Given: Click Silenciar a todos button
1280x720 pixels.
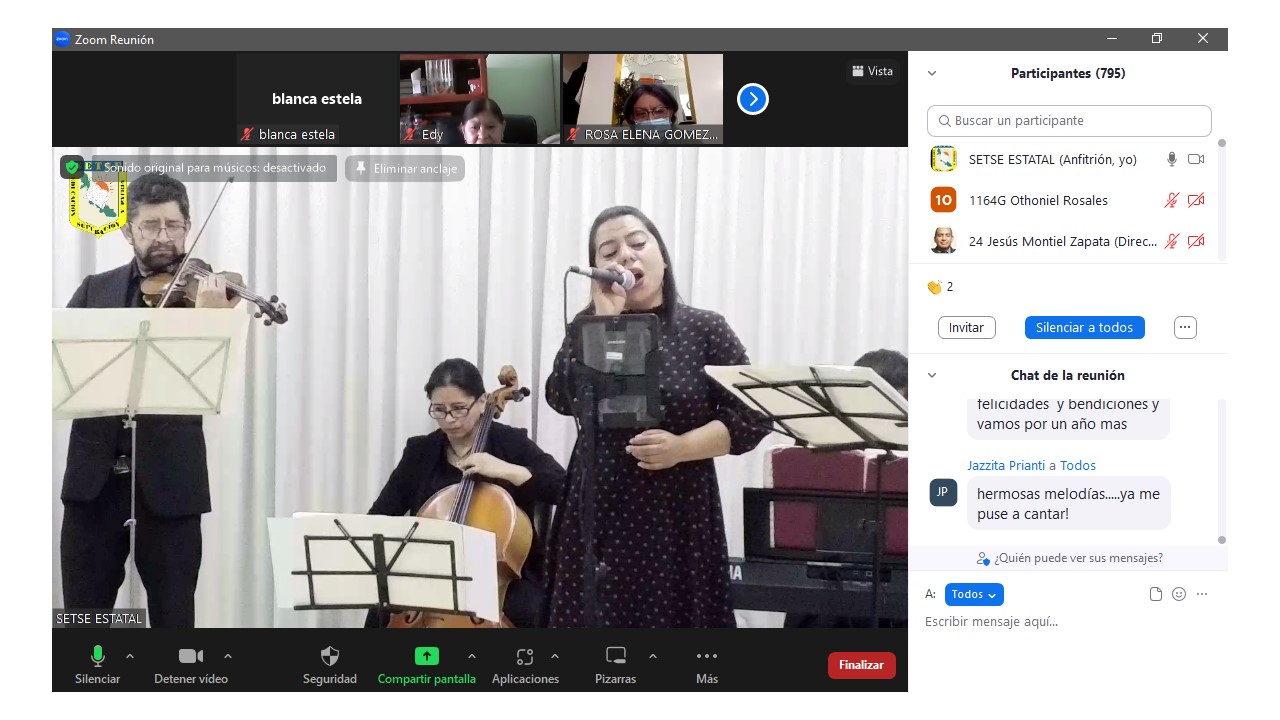Looking at the screenshot, I should click(x=1084, y=327).
